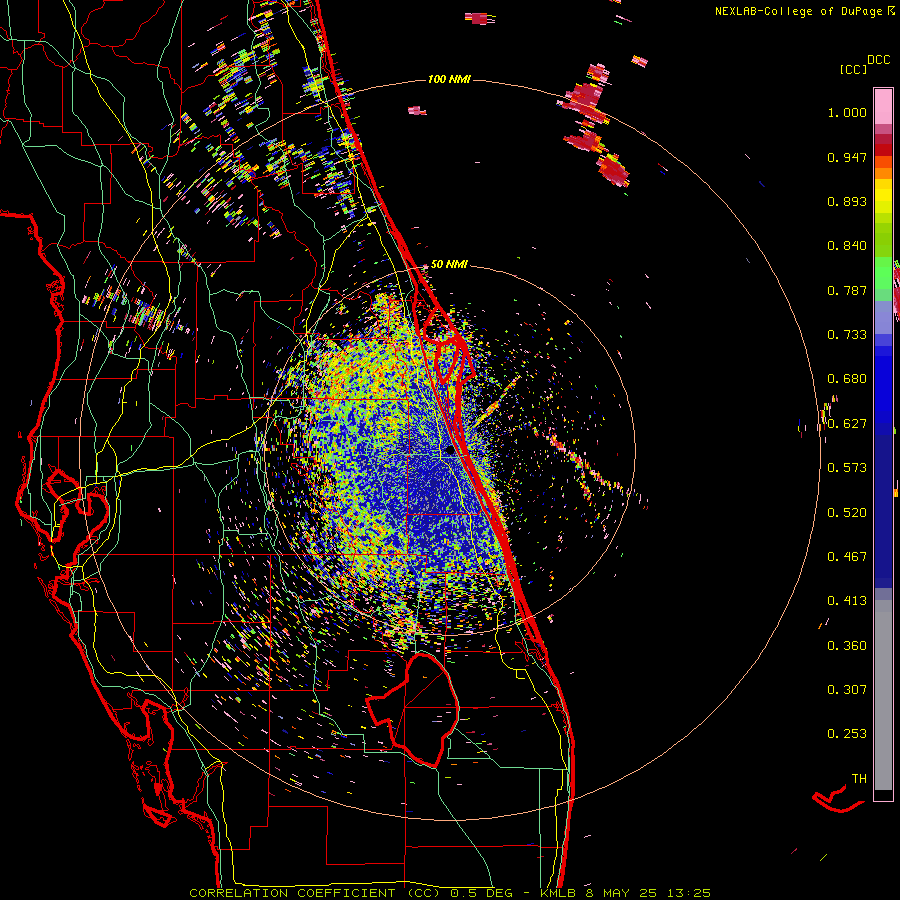Click the 0.467 legend value

tap(847, 557)
